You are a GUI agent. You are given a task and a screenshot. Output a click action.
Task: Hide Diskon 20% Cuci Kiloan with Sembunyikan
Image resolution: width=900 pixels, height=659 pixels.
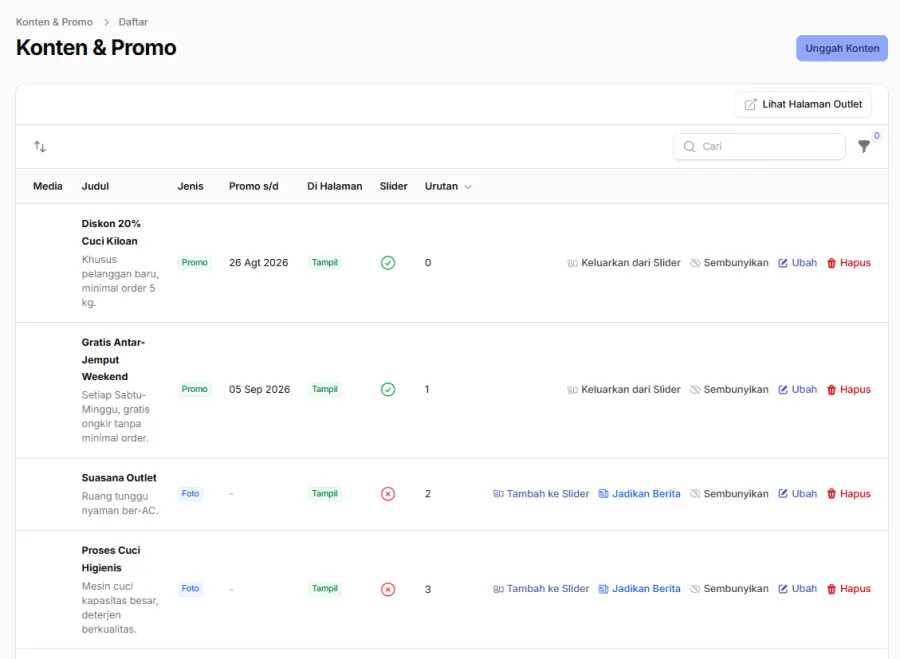(729, 263)
